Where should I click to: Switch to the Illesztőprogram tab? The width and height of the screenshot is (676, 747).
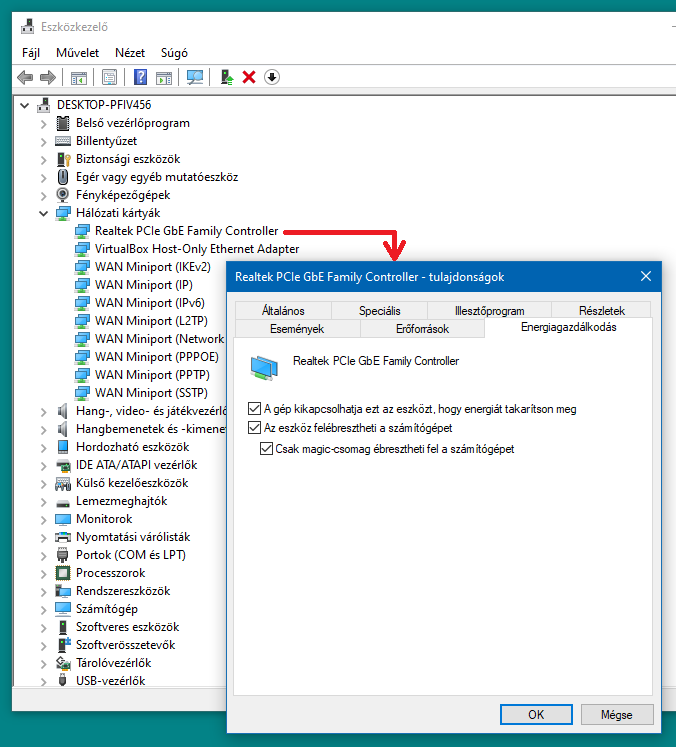coord(489,311)
